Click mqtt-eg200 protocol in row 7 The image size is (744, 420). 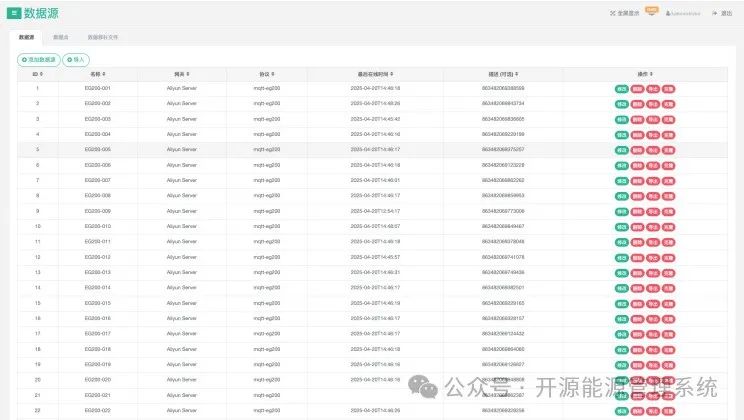click(267, 180)
